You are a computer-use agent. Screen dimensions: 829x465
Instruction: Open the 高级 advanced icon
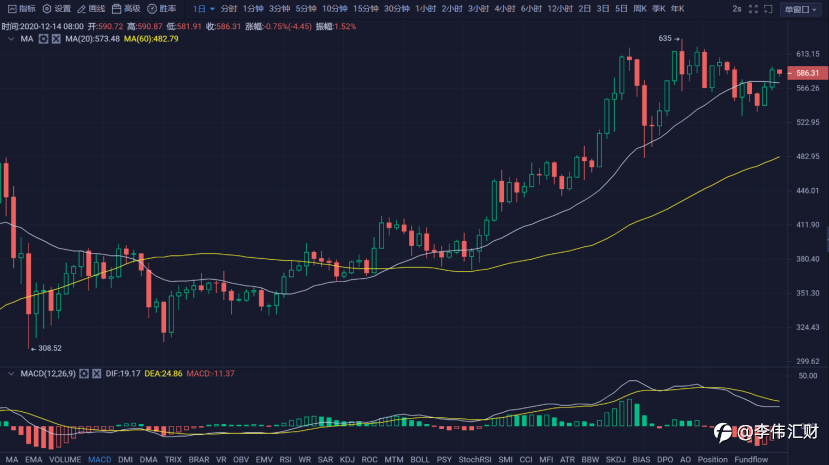click(116, 8)
